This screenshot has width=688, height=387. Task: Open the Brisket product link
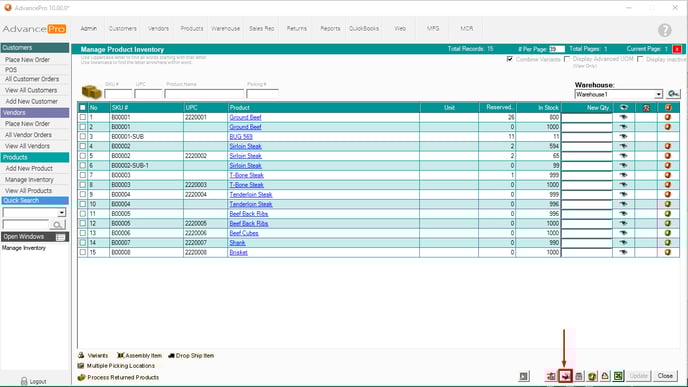[238, 252]
